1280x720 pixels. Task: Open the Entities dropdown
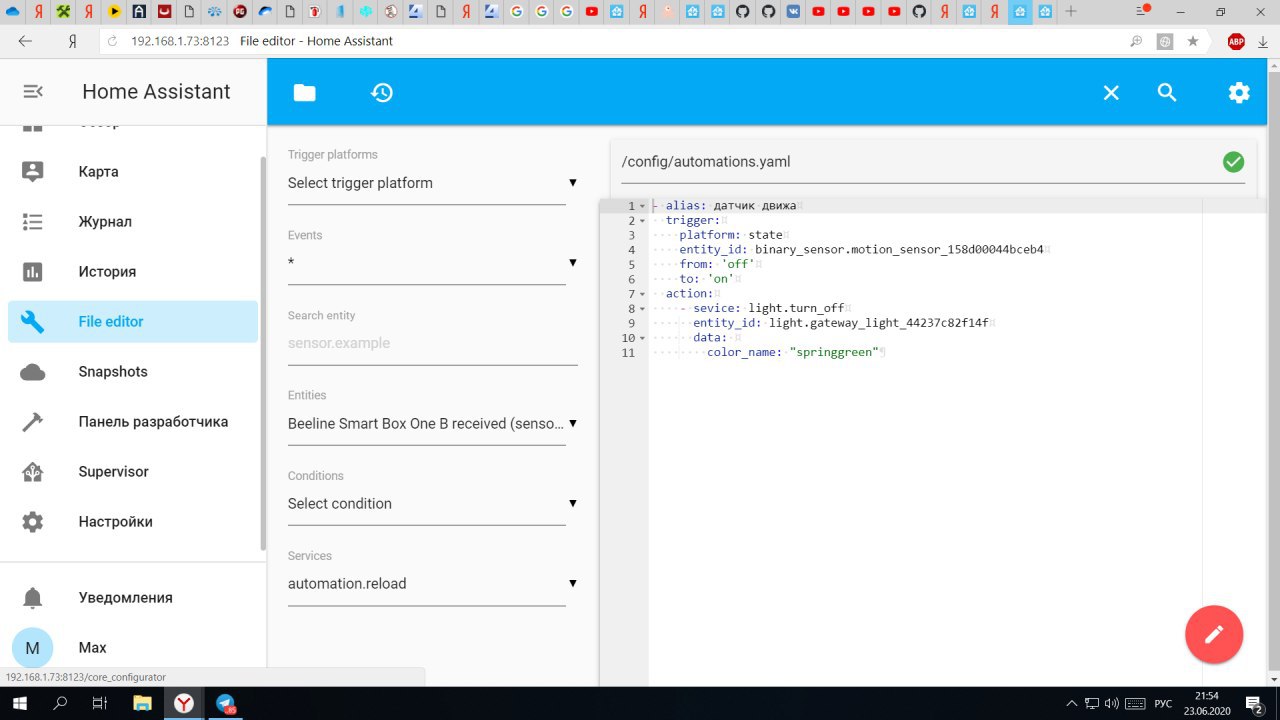(432, 423)
